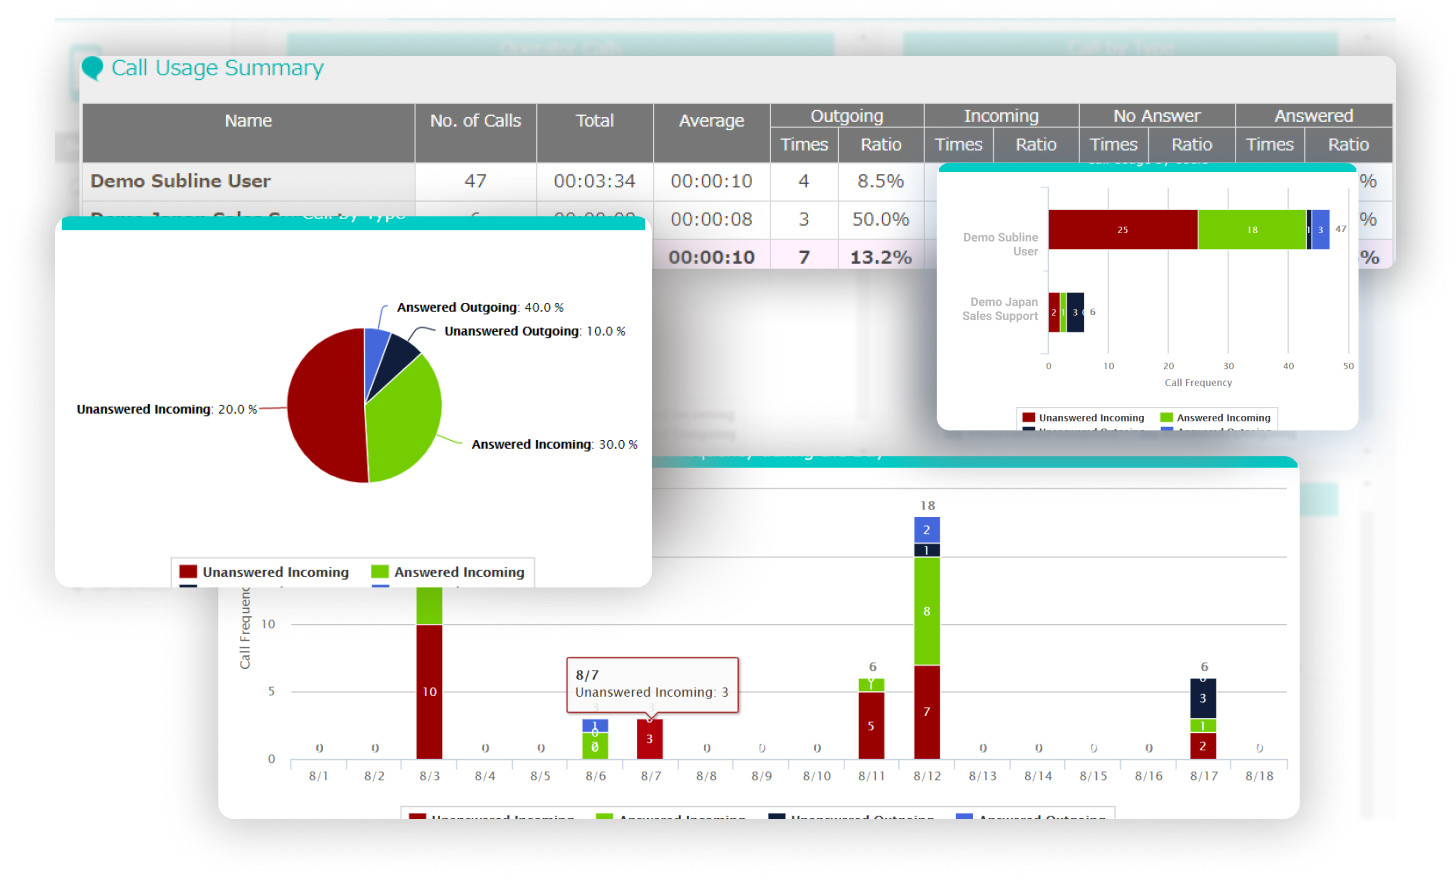Select the Demo Subline User row name
Screen dimensions: 1456x880
coord(180,181)
